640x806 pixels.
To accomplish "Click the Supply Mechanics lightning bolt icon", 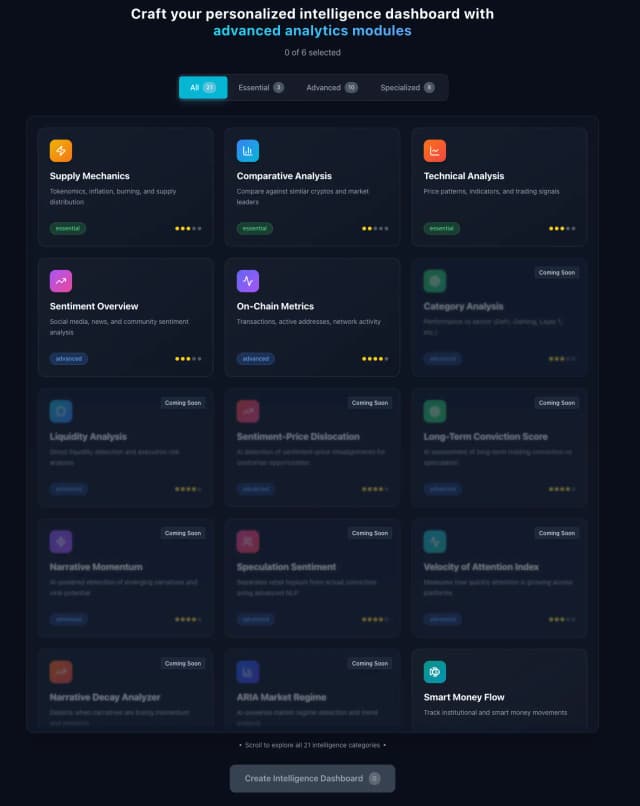I will [61, 151].
